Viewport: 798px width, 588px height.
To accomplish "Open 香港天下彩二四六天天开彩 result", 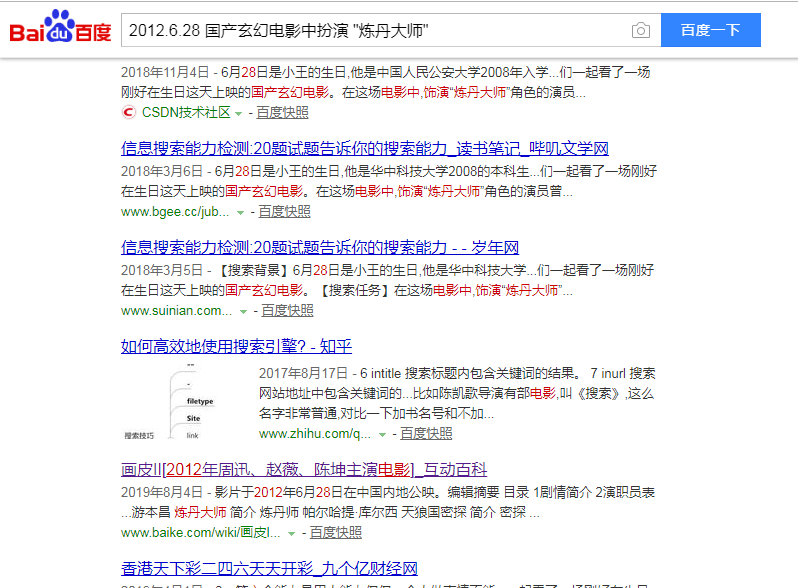I will click(270, 568).
